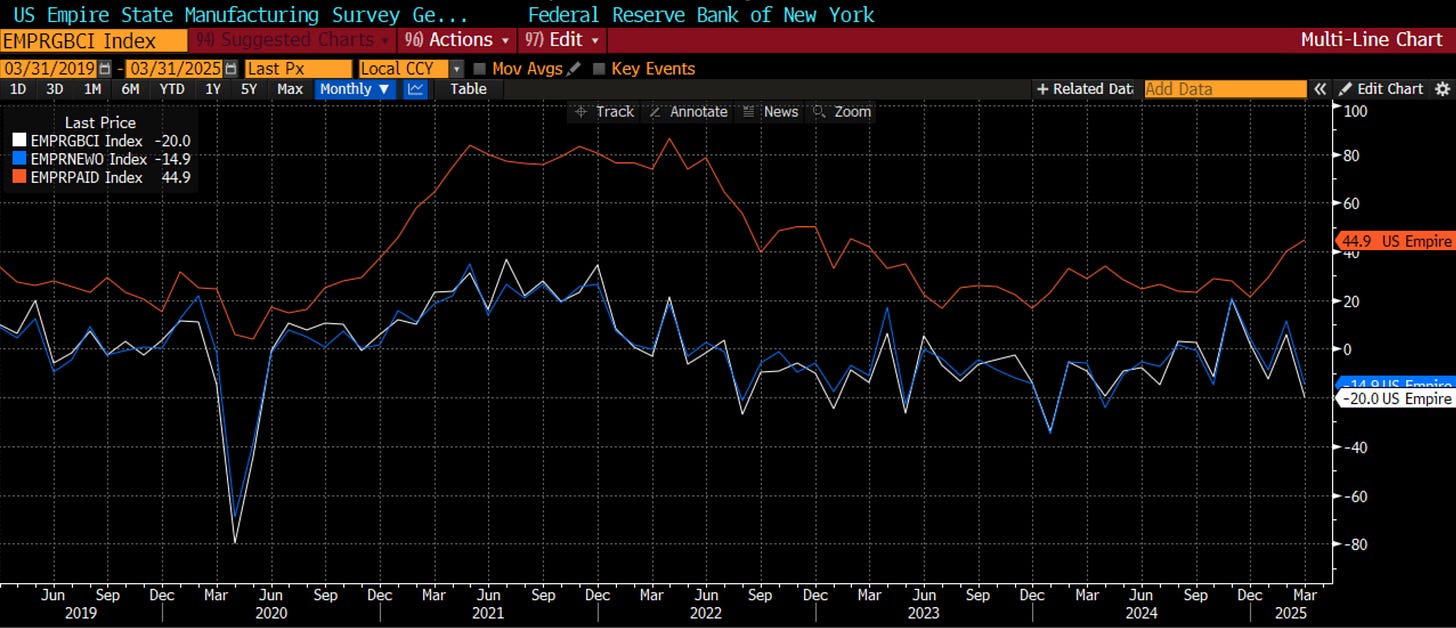Click the white -20.0 axis value tag
This screenshot has height=628, width=1456.
(1396, 398)
